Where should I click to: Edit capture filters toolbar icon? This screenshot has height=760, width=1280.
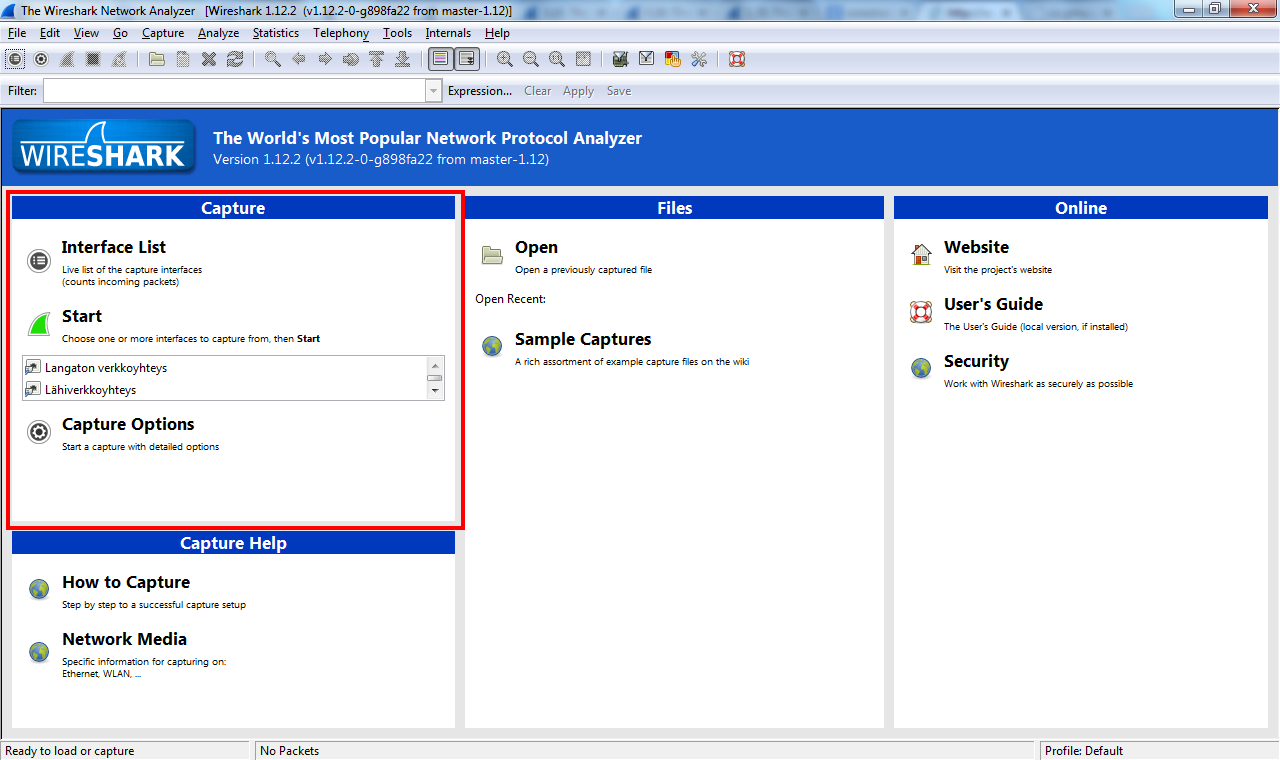tap(621, 59)
